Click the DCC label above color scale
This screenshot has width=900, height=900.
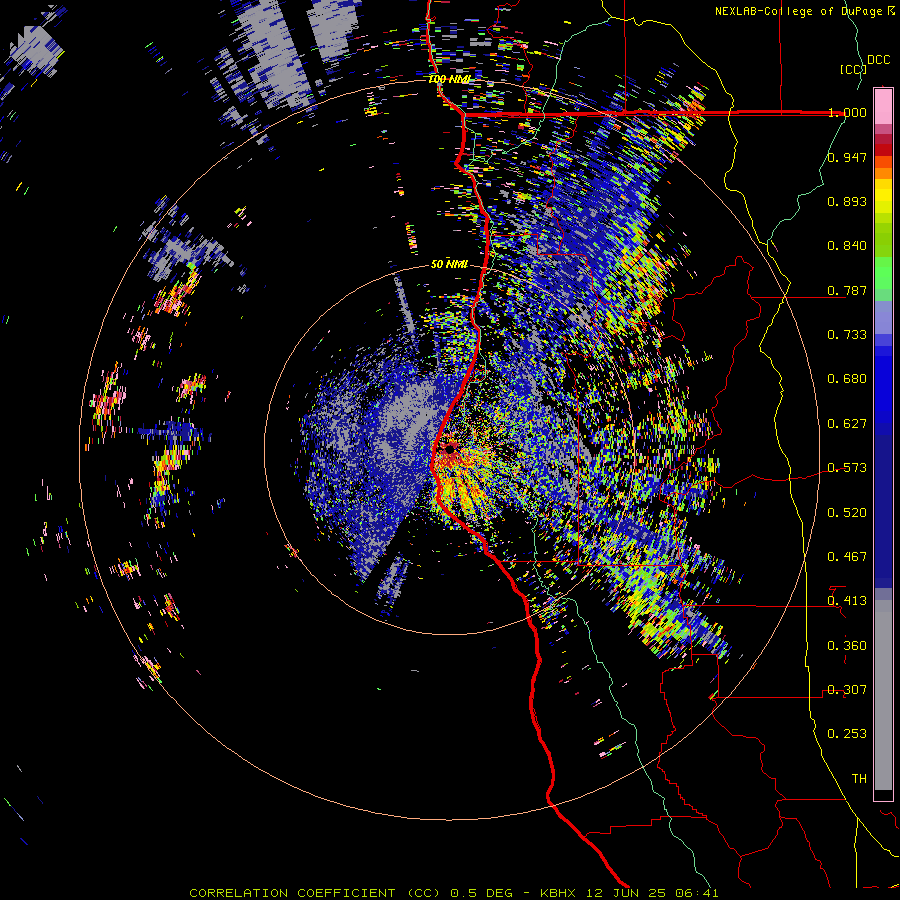(879, 60)
